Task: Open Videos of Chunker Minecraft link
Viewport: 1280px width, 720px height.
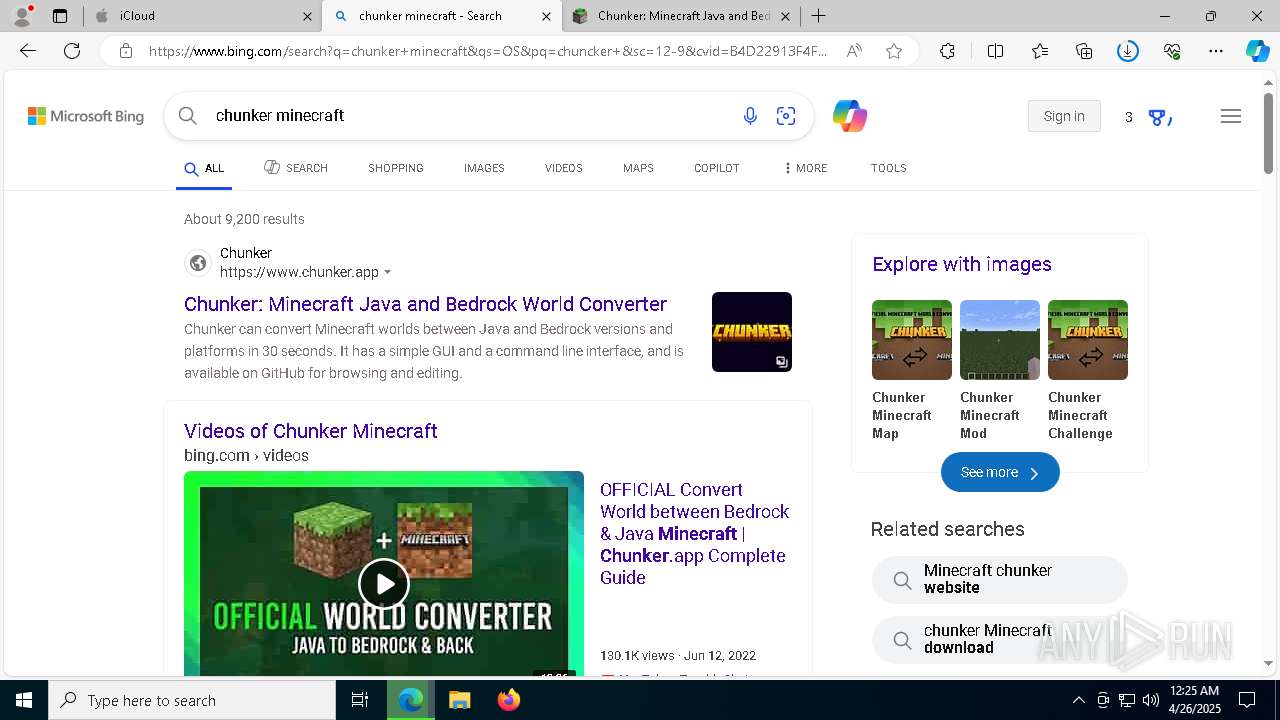Action: 311,431
